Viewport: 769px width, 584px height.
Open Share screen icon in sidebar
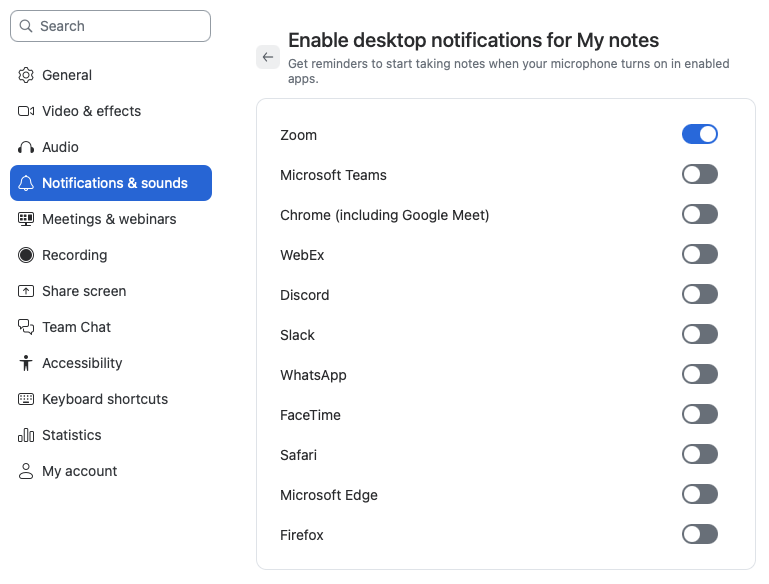(26, 291)
